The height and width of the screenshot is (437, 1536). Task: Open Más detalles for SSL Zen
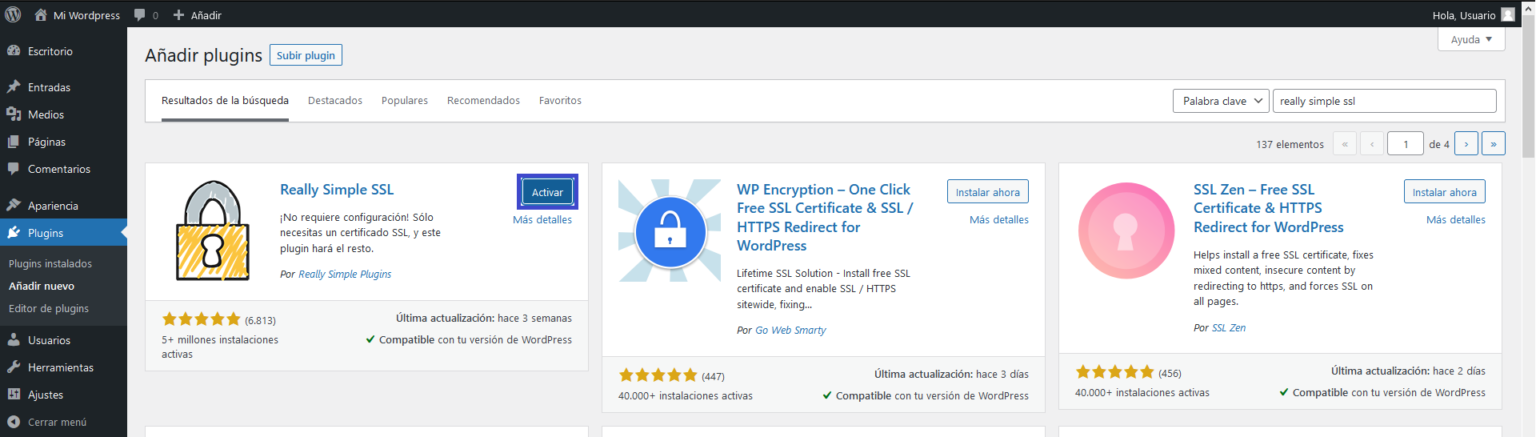(1456, 220)
